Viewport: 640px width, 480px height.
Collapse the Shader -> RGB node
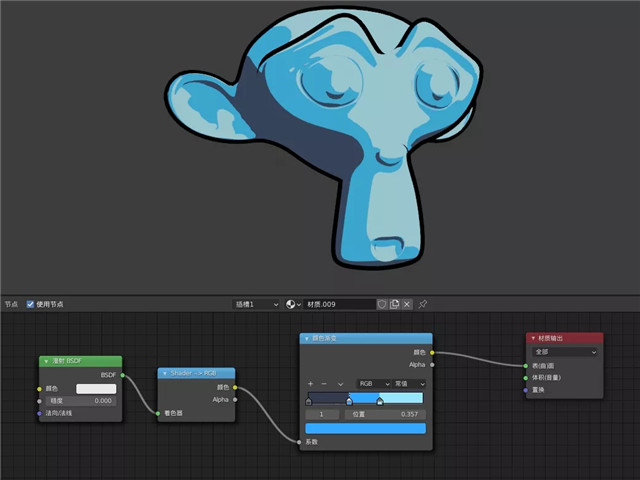click(x=165, y=373)
